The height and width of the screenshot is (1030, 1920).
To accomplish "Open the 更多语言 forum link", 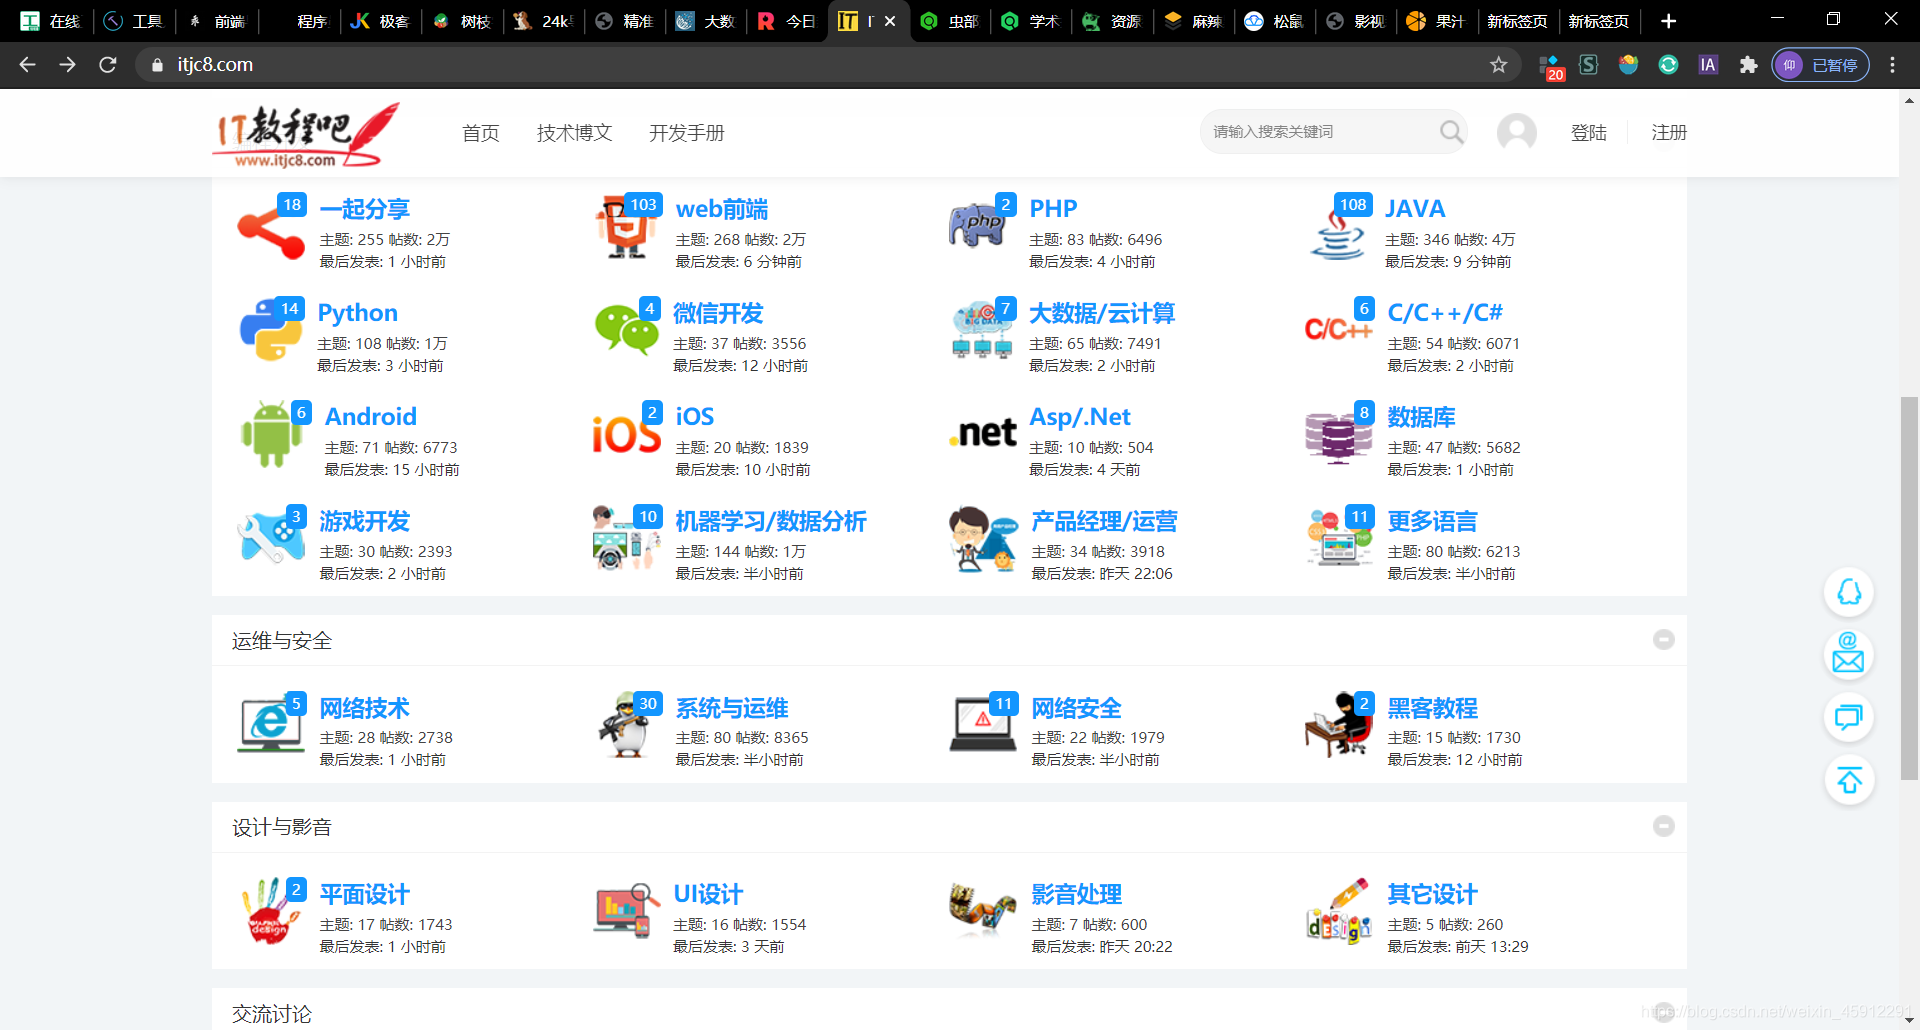I will point(1432,521).
